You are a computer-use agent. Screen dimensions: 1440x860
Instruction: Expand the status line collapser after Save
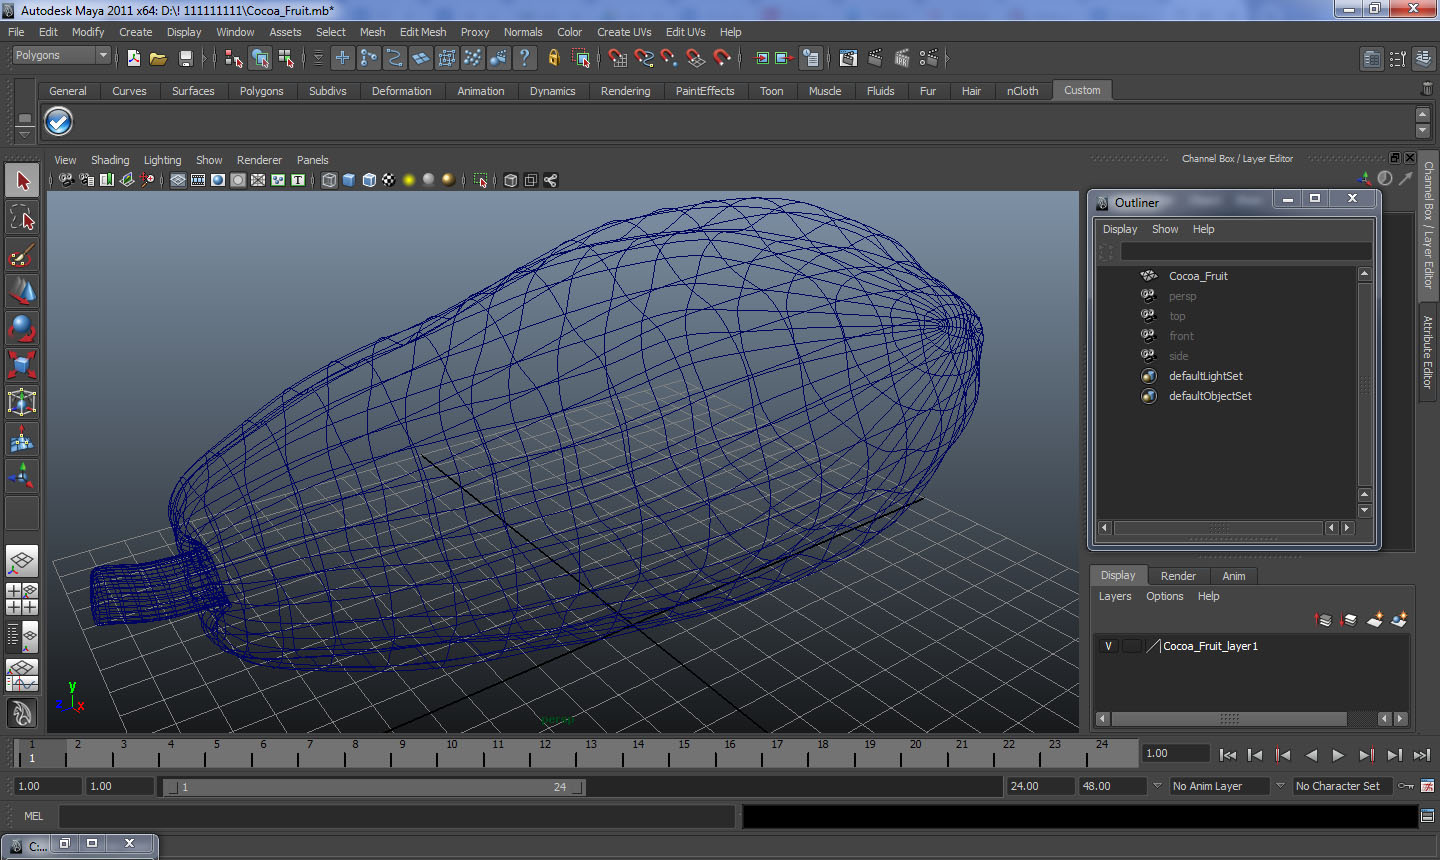tap(204, 58)
